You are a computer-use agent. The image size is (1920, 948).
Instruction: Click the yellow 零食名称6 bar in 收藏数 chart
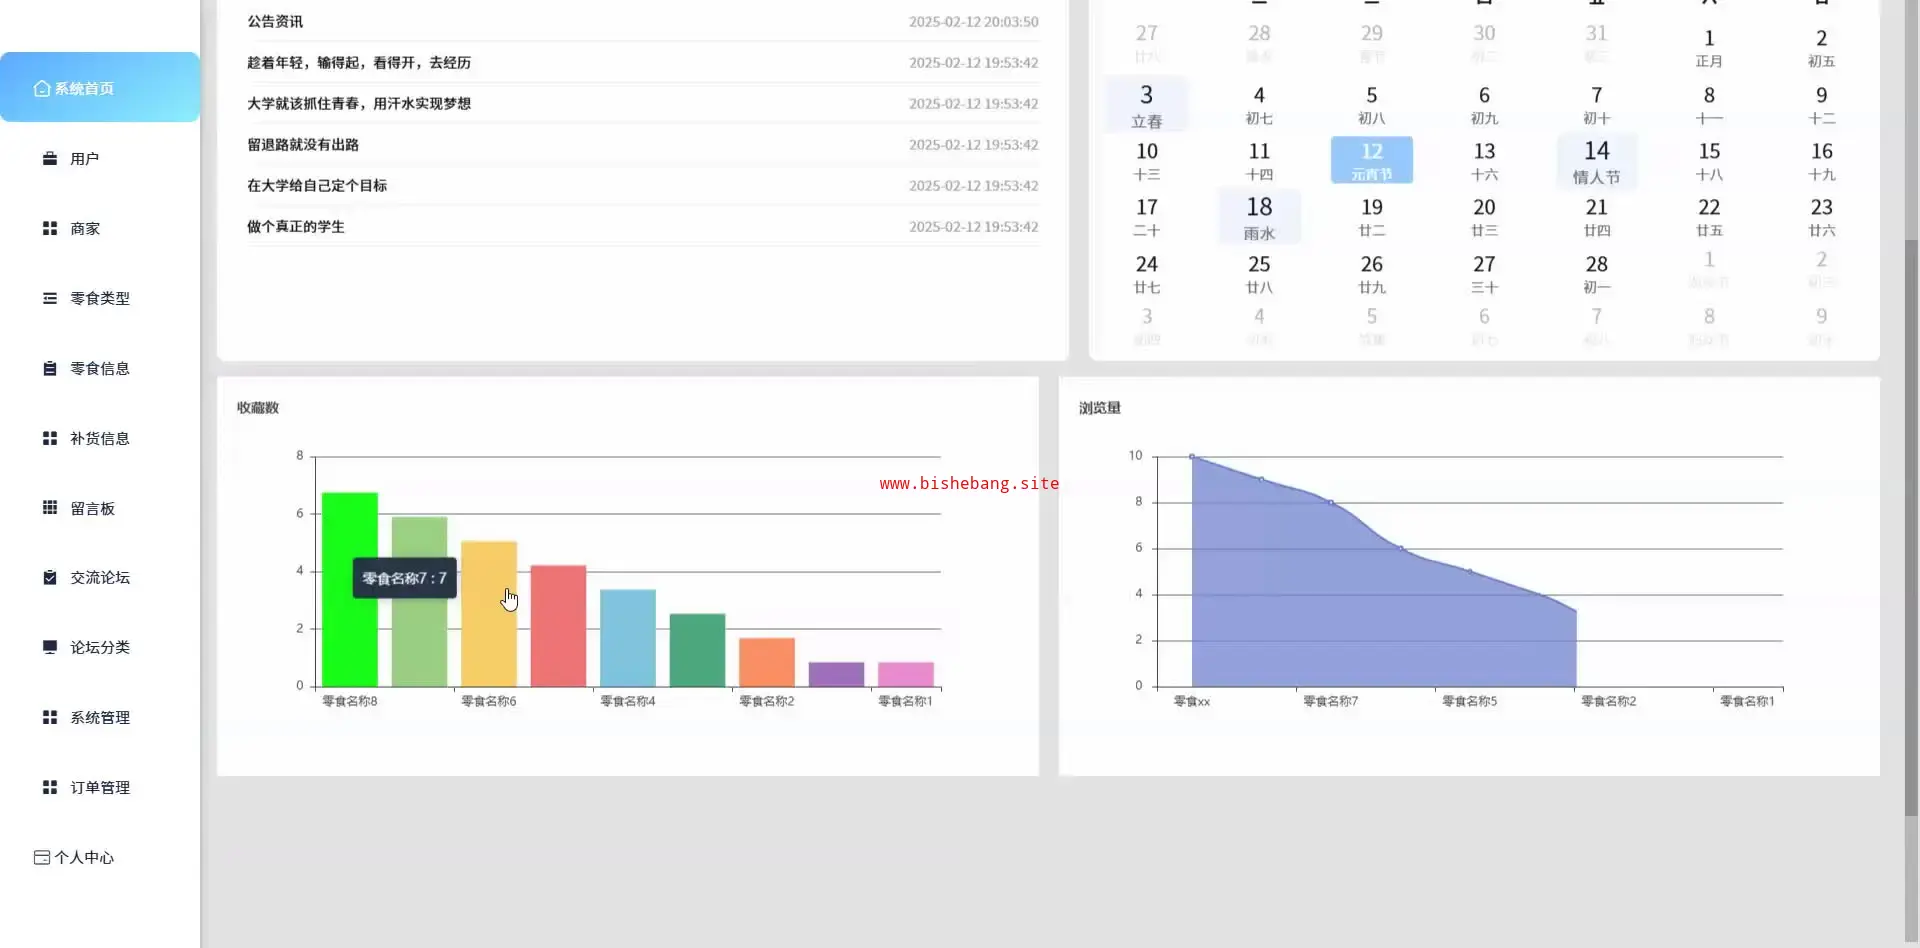coord(489,614)
